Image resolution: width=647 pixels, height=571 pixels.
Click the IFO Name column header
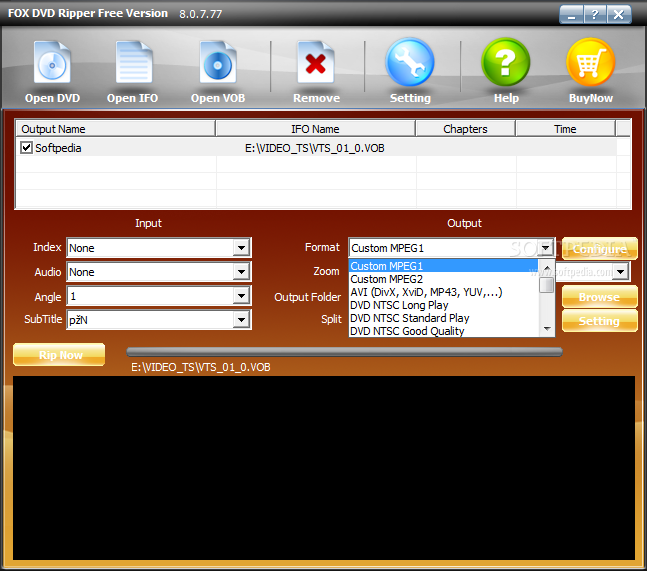pos(315,129)
